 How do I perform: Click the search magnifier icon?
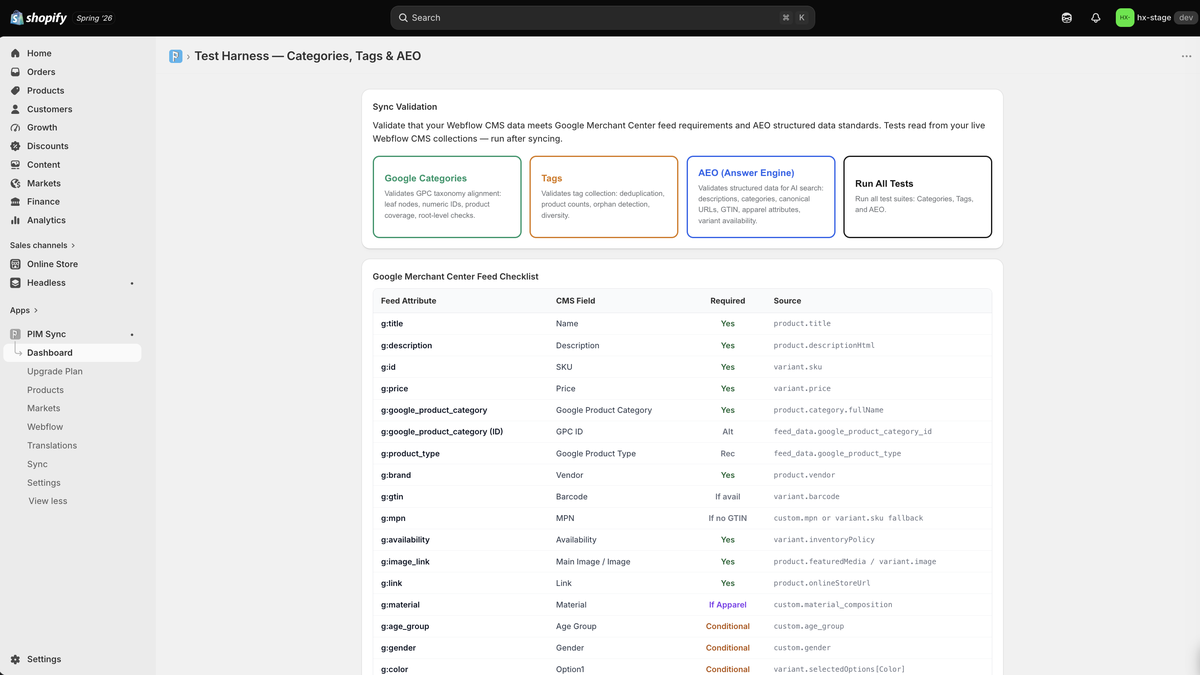click(403, 18)
